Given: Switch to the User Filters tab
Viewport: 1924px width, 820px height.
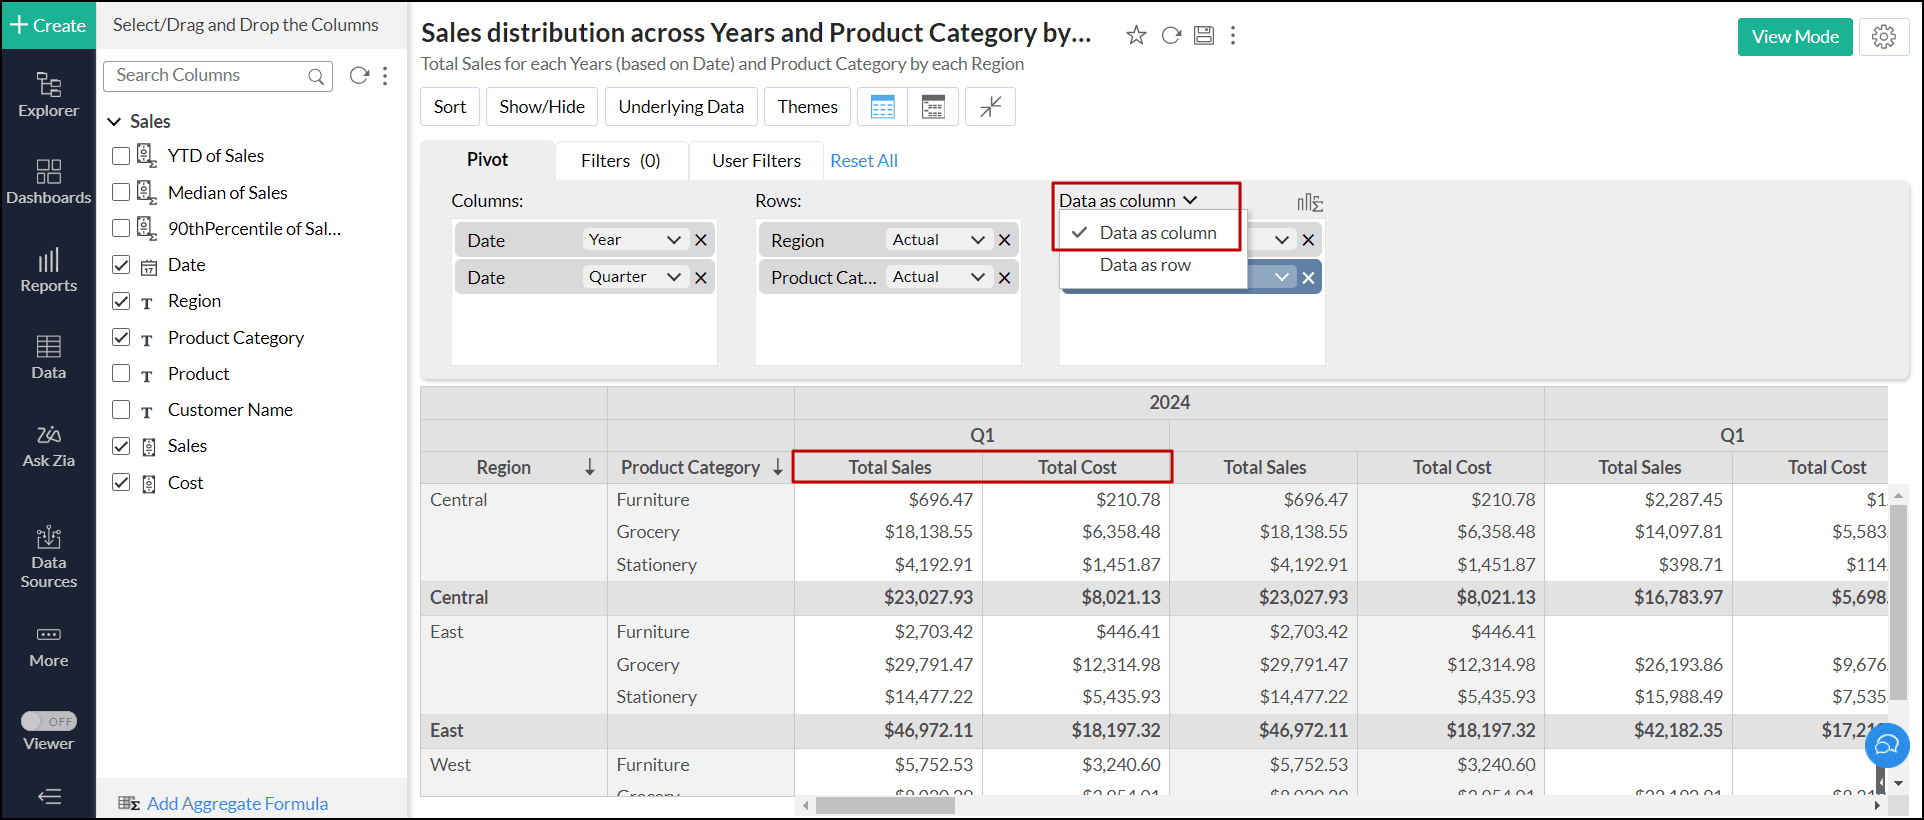Looking at the screenshot, I should tap(756, 161).
